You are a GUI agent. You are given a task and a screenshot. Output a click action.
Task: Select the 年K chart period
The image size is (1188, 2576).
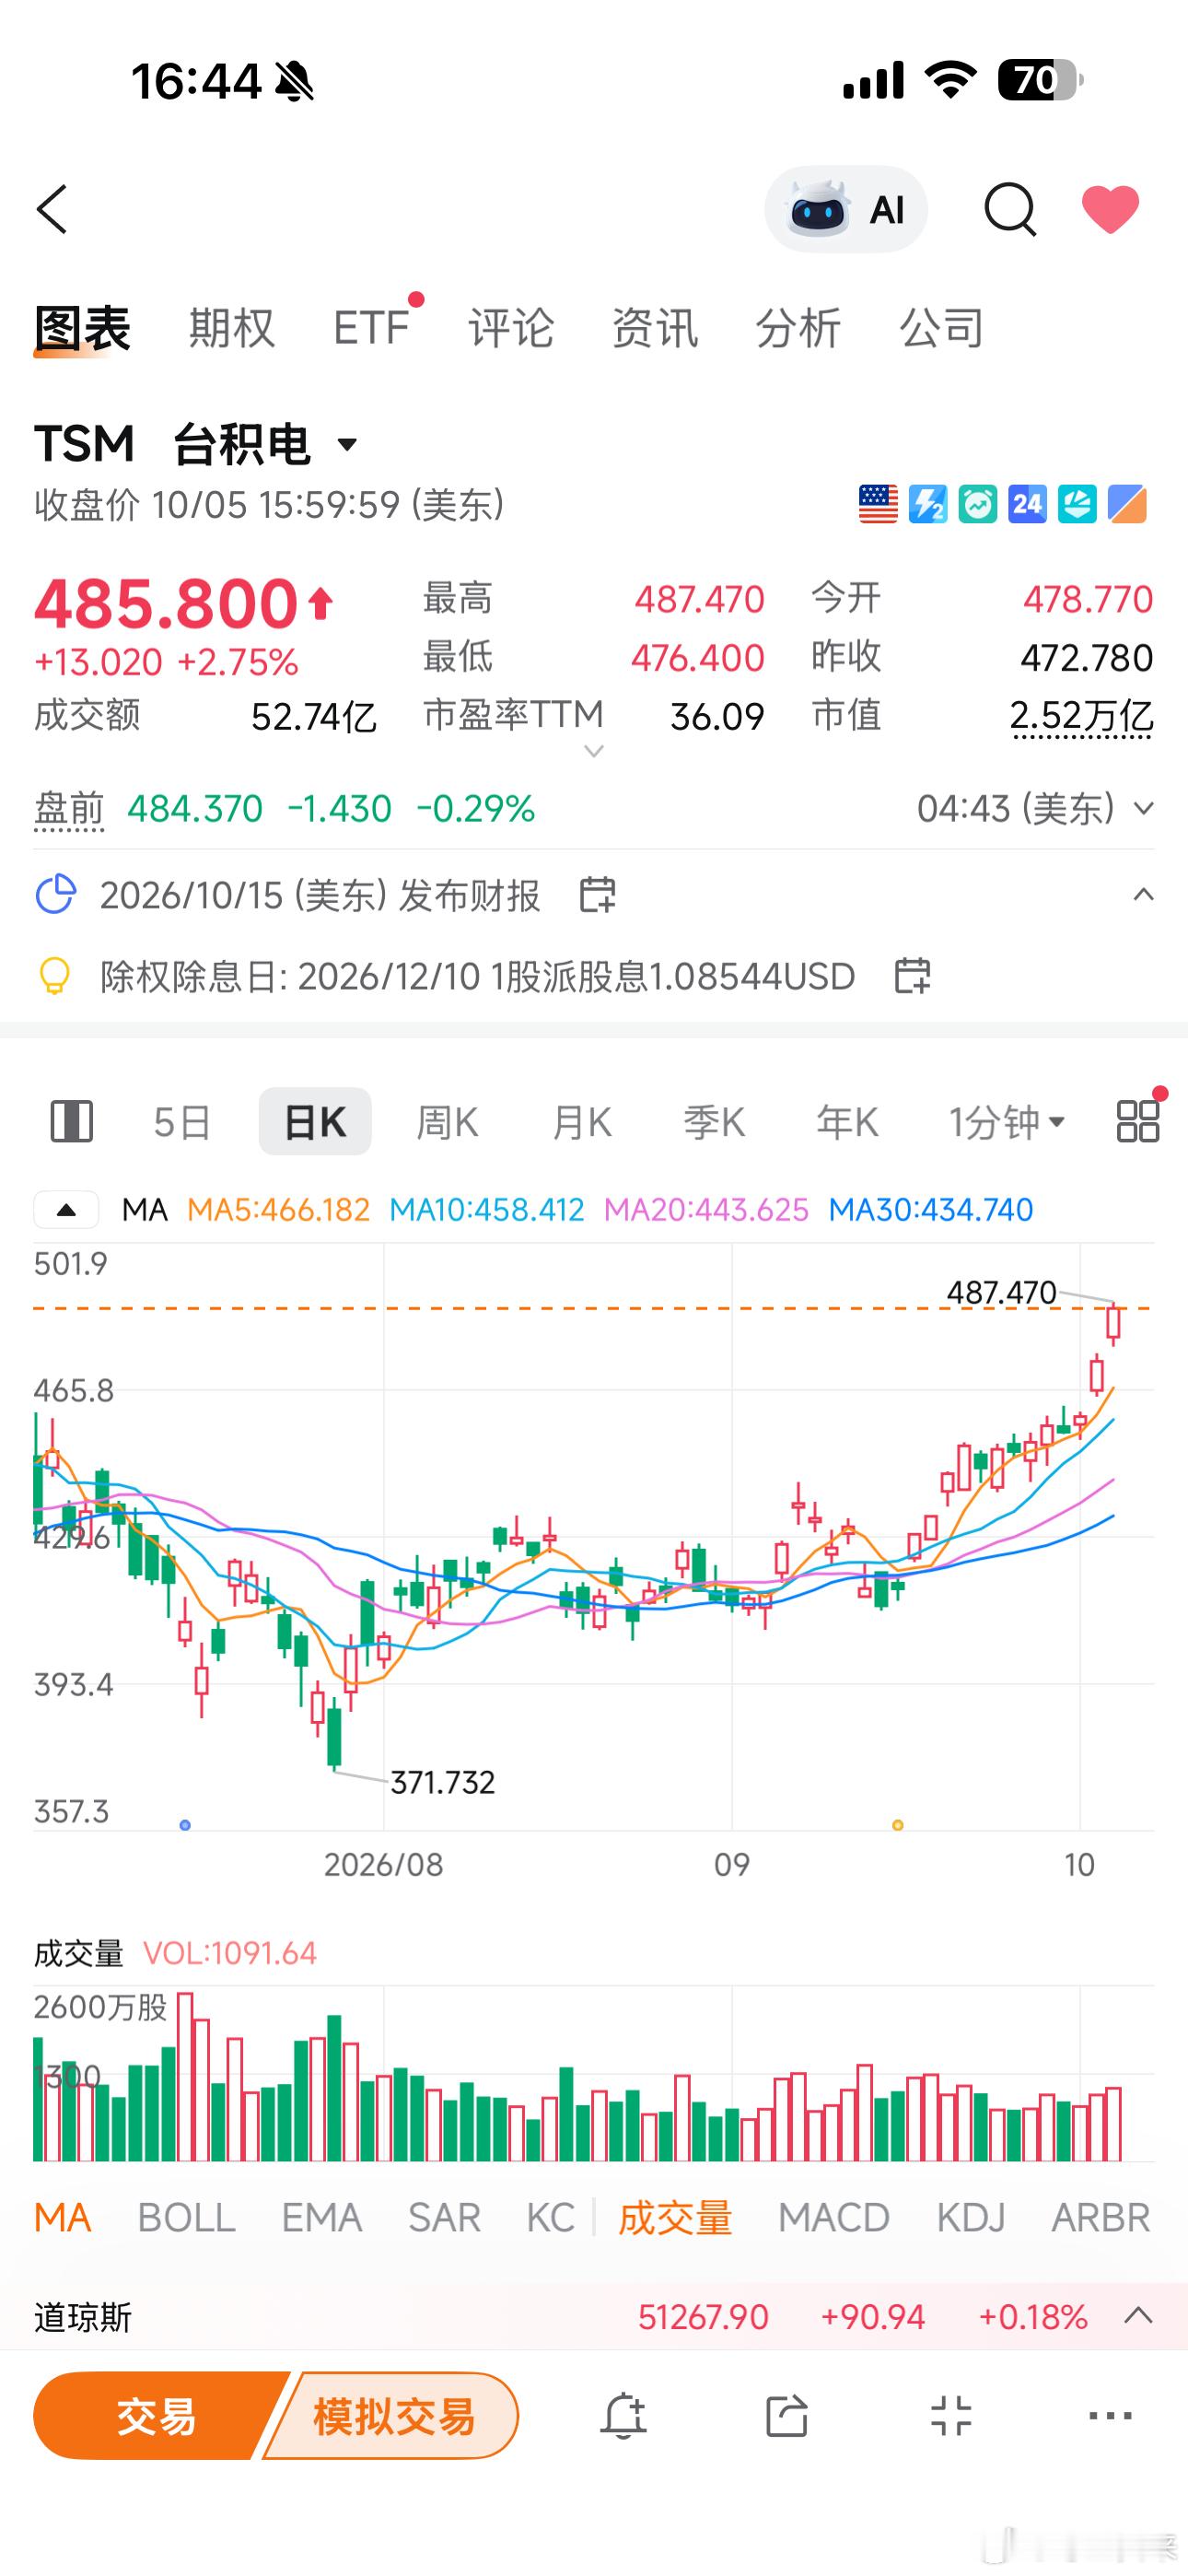pos(847,1122)
